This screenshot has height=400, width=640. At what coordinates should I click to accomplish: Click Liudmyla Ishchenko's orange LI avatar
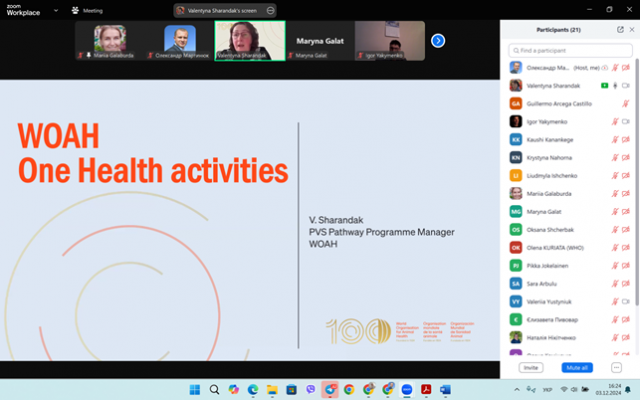[x=516, y=176]
